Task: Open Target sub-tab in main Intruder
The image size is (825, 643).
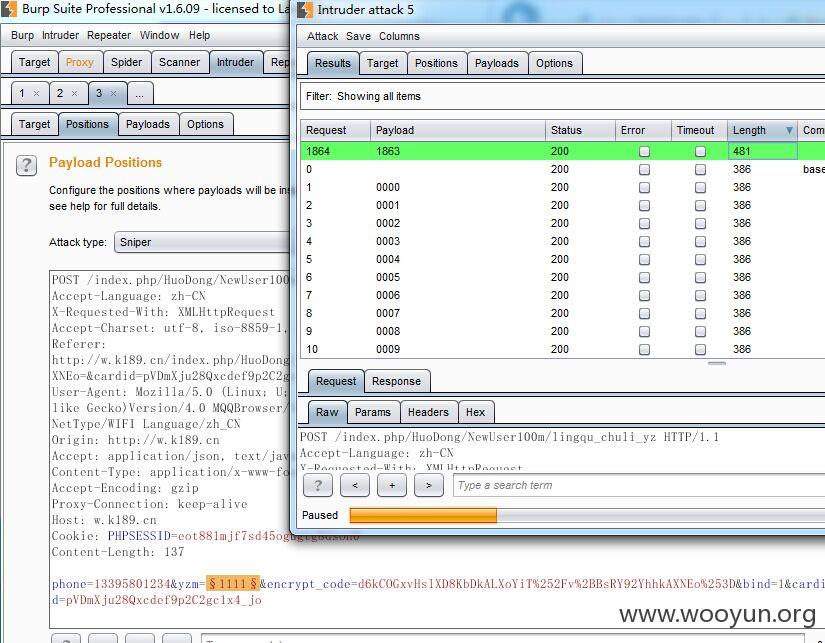Action: pos(34,124)
